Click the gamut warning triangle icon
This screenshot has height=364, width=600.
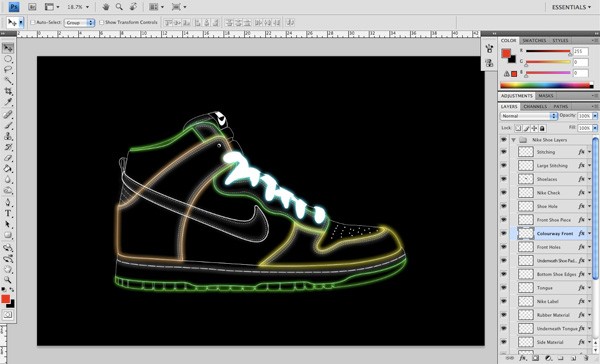pos(507,74)
